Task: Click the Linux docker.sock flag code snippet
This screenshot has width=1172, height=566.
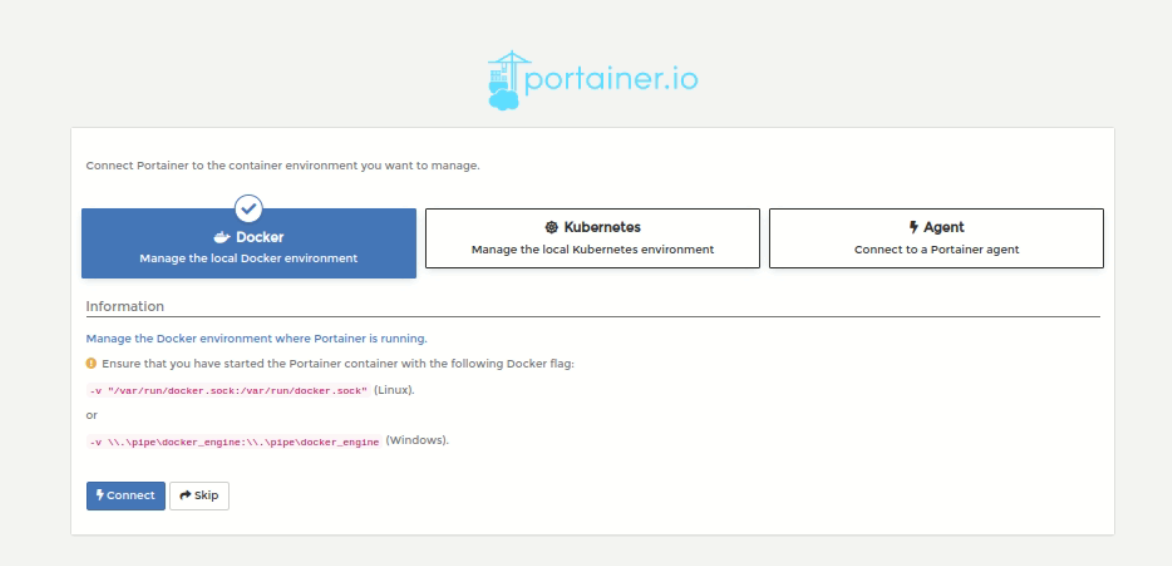Action: 228,390
